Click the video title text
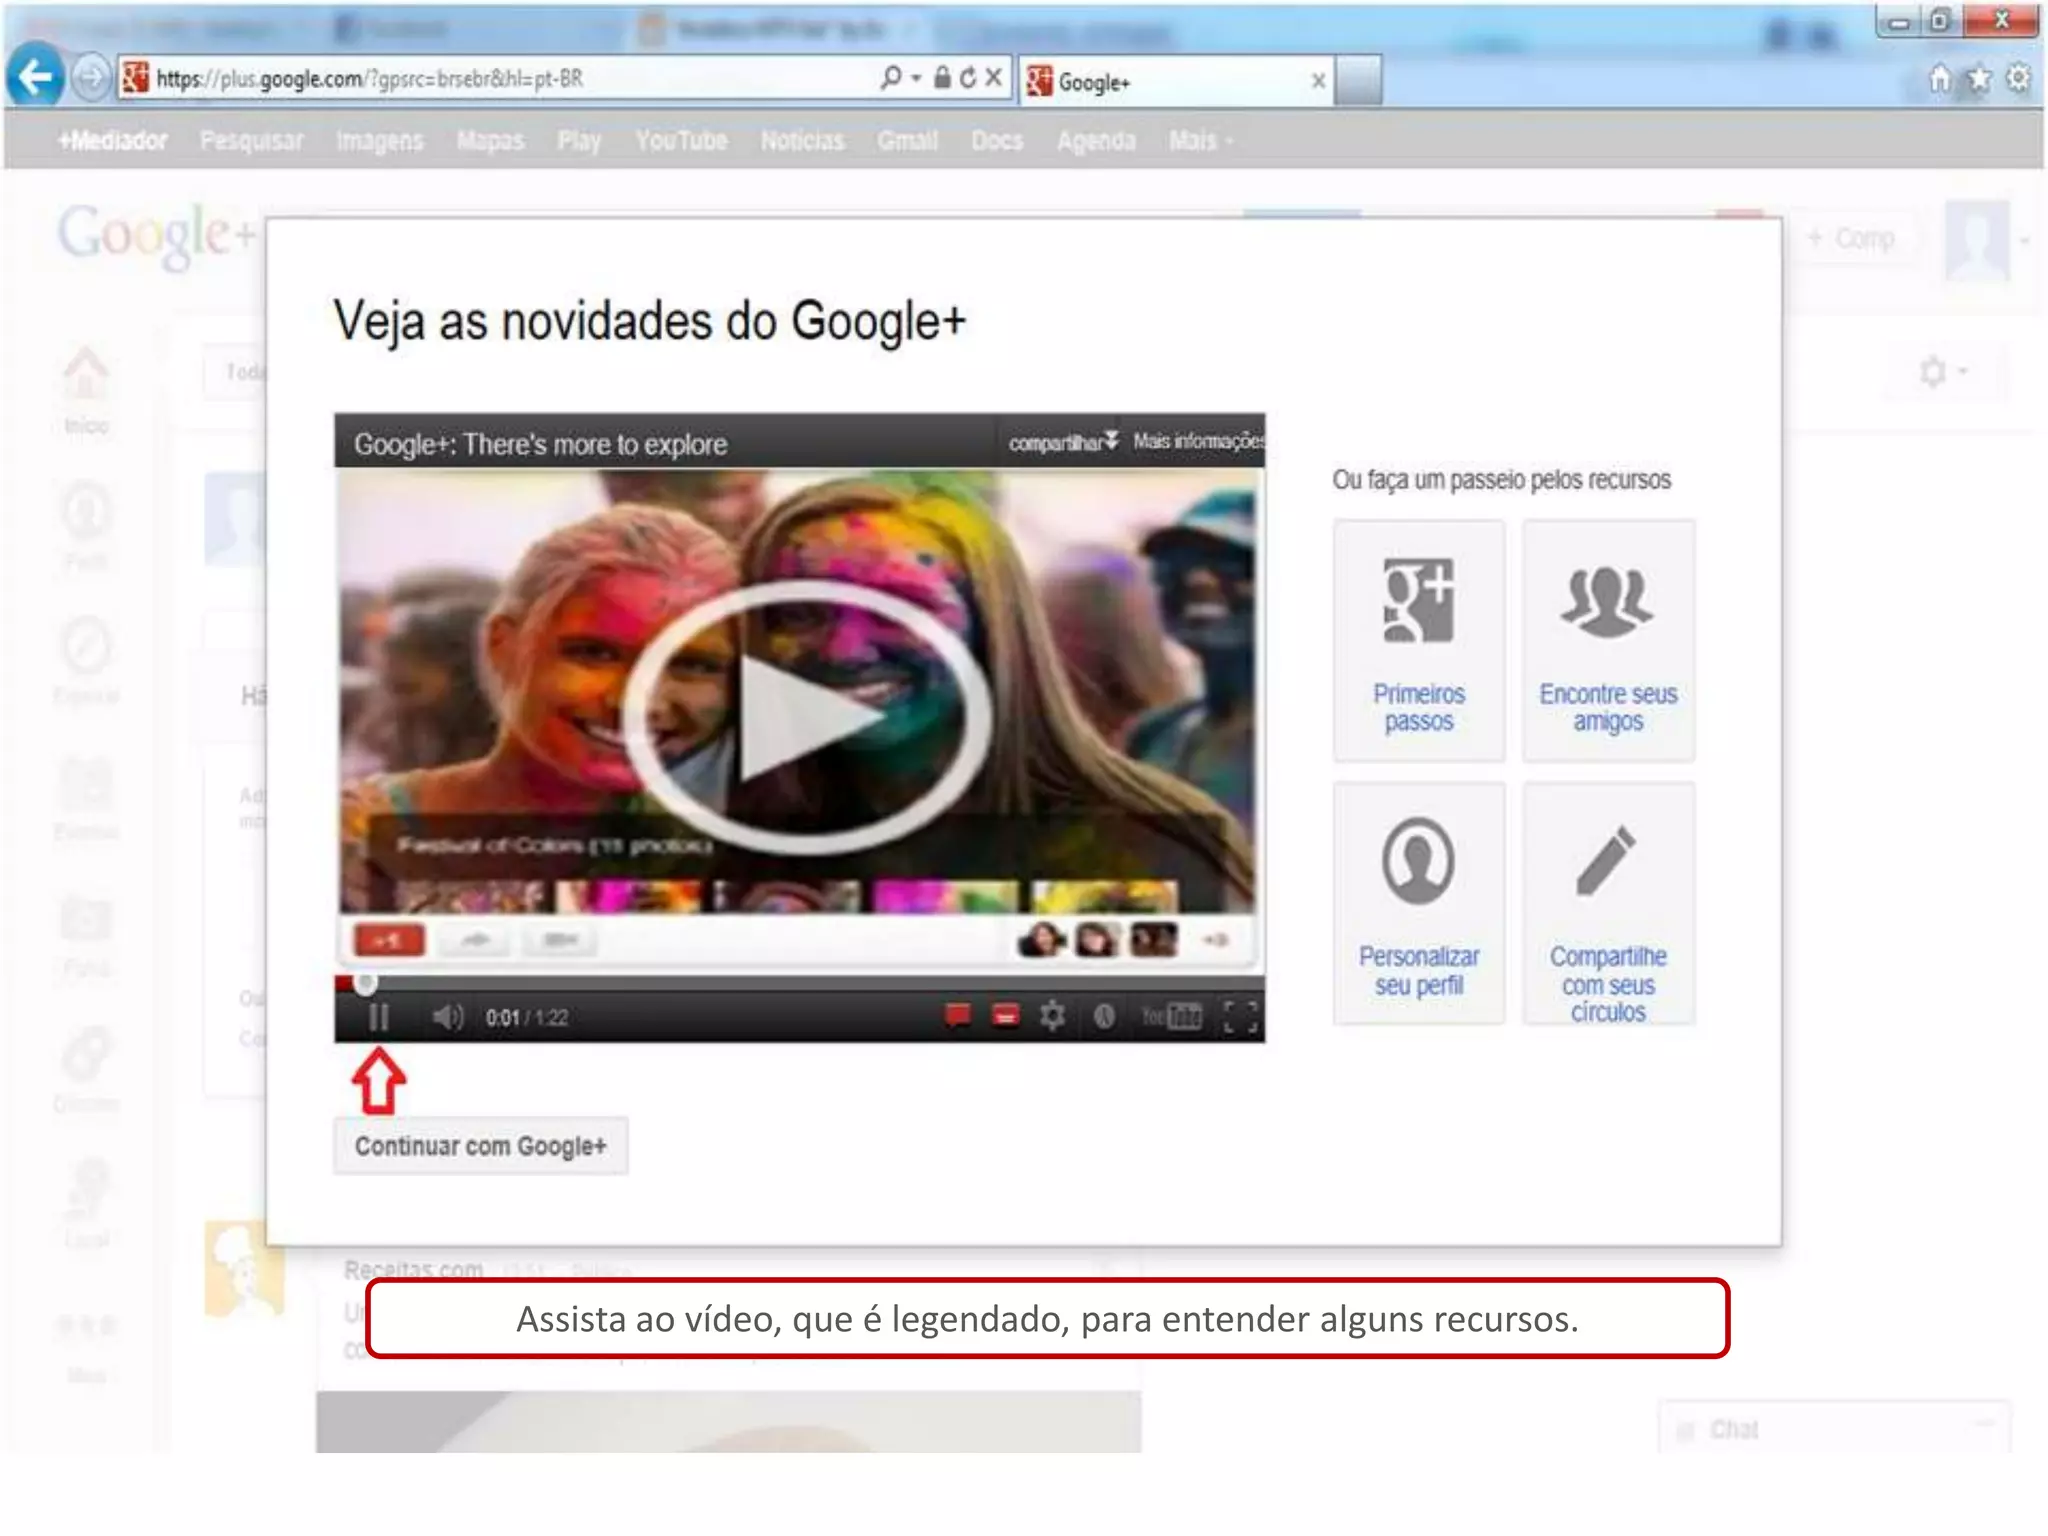The width and height of the screenshot is (2048, 1536). click(540, 444)
